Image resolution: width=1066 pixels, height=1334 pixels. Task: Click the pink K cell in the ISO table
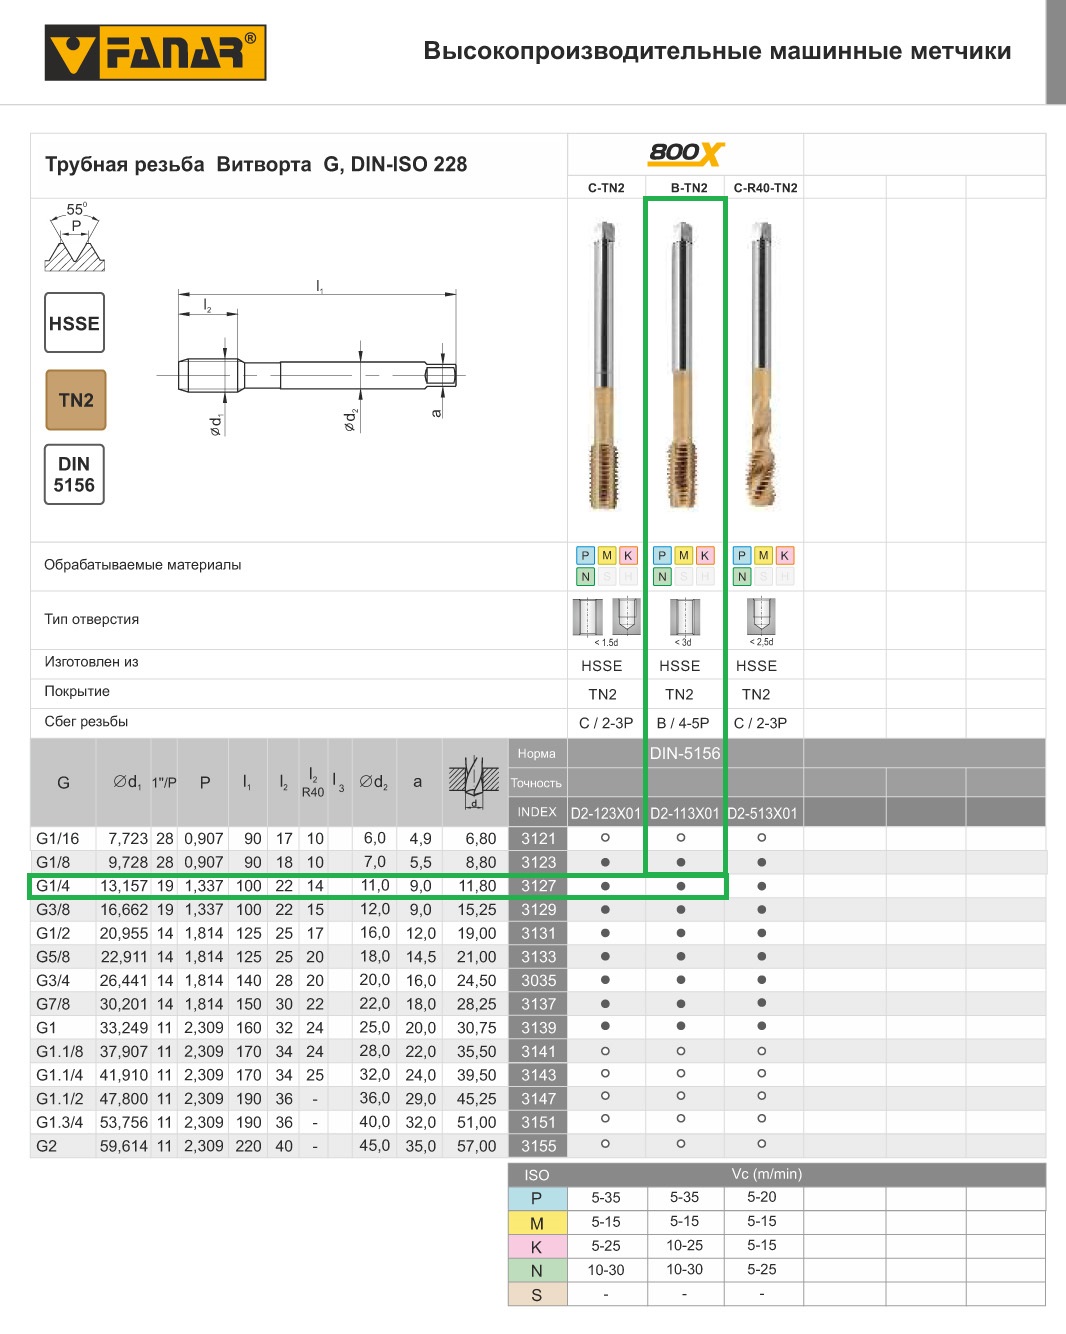click(537, 1247)
